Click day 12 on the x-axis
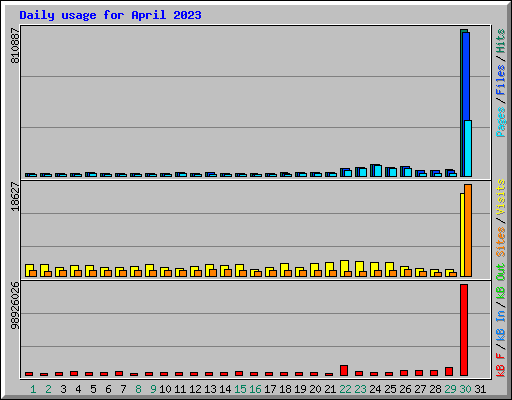 point(195,389)
